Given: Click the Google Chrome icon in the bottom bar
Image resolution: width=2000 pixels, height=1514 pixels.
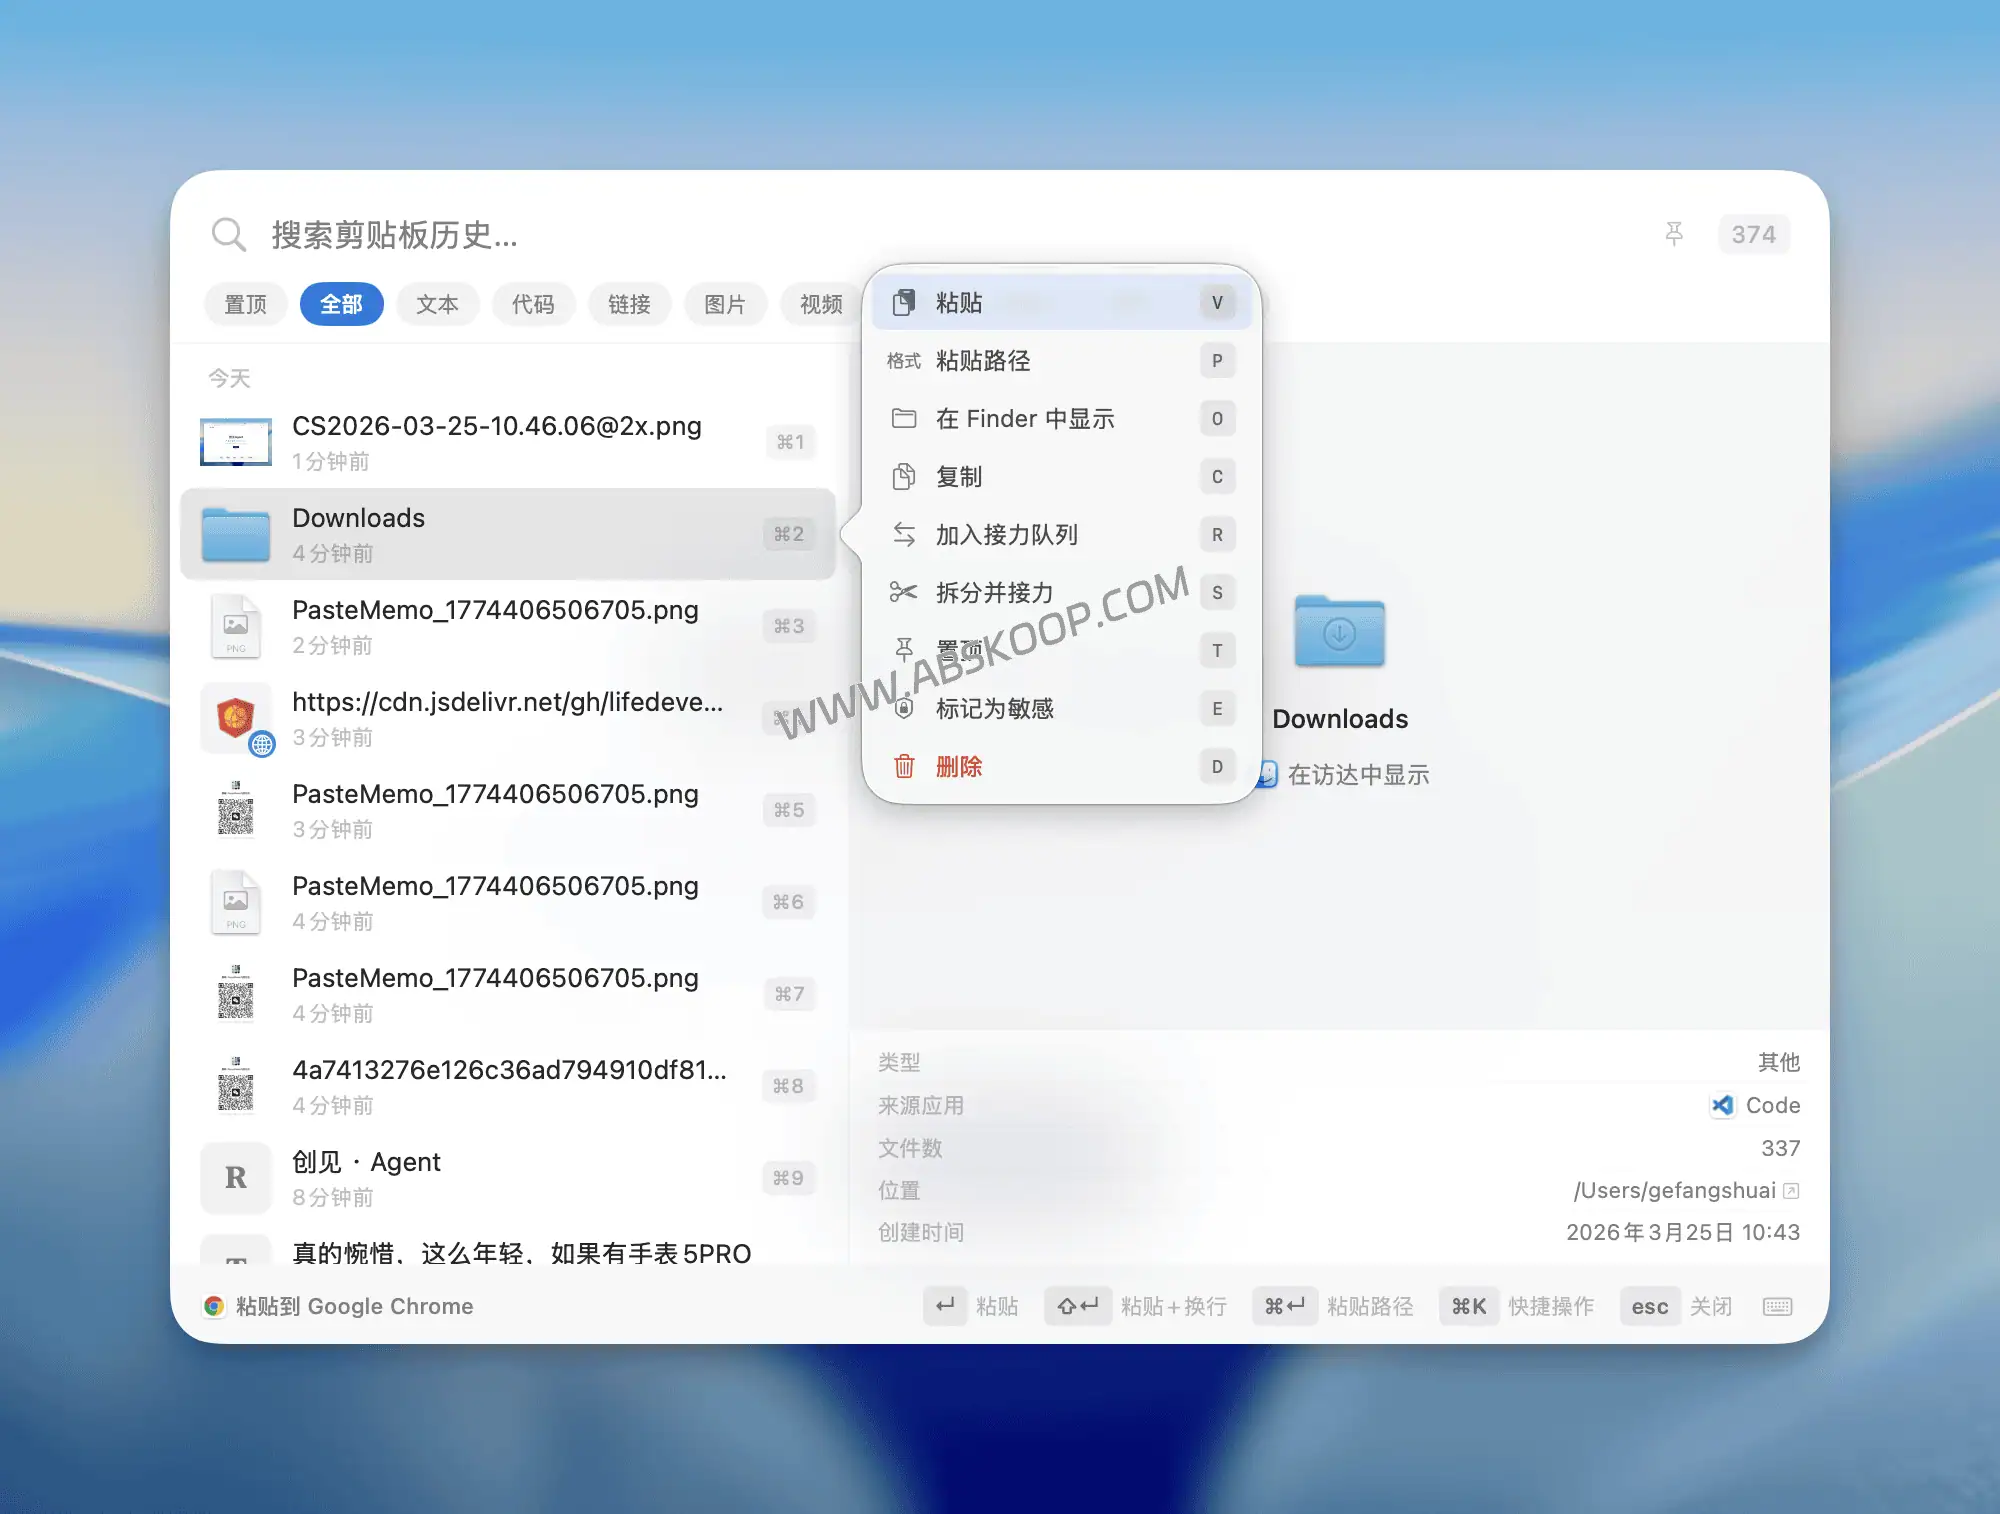Looking at the screenshot, I should [214, 1306].
